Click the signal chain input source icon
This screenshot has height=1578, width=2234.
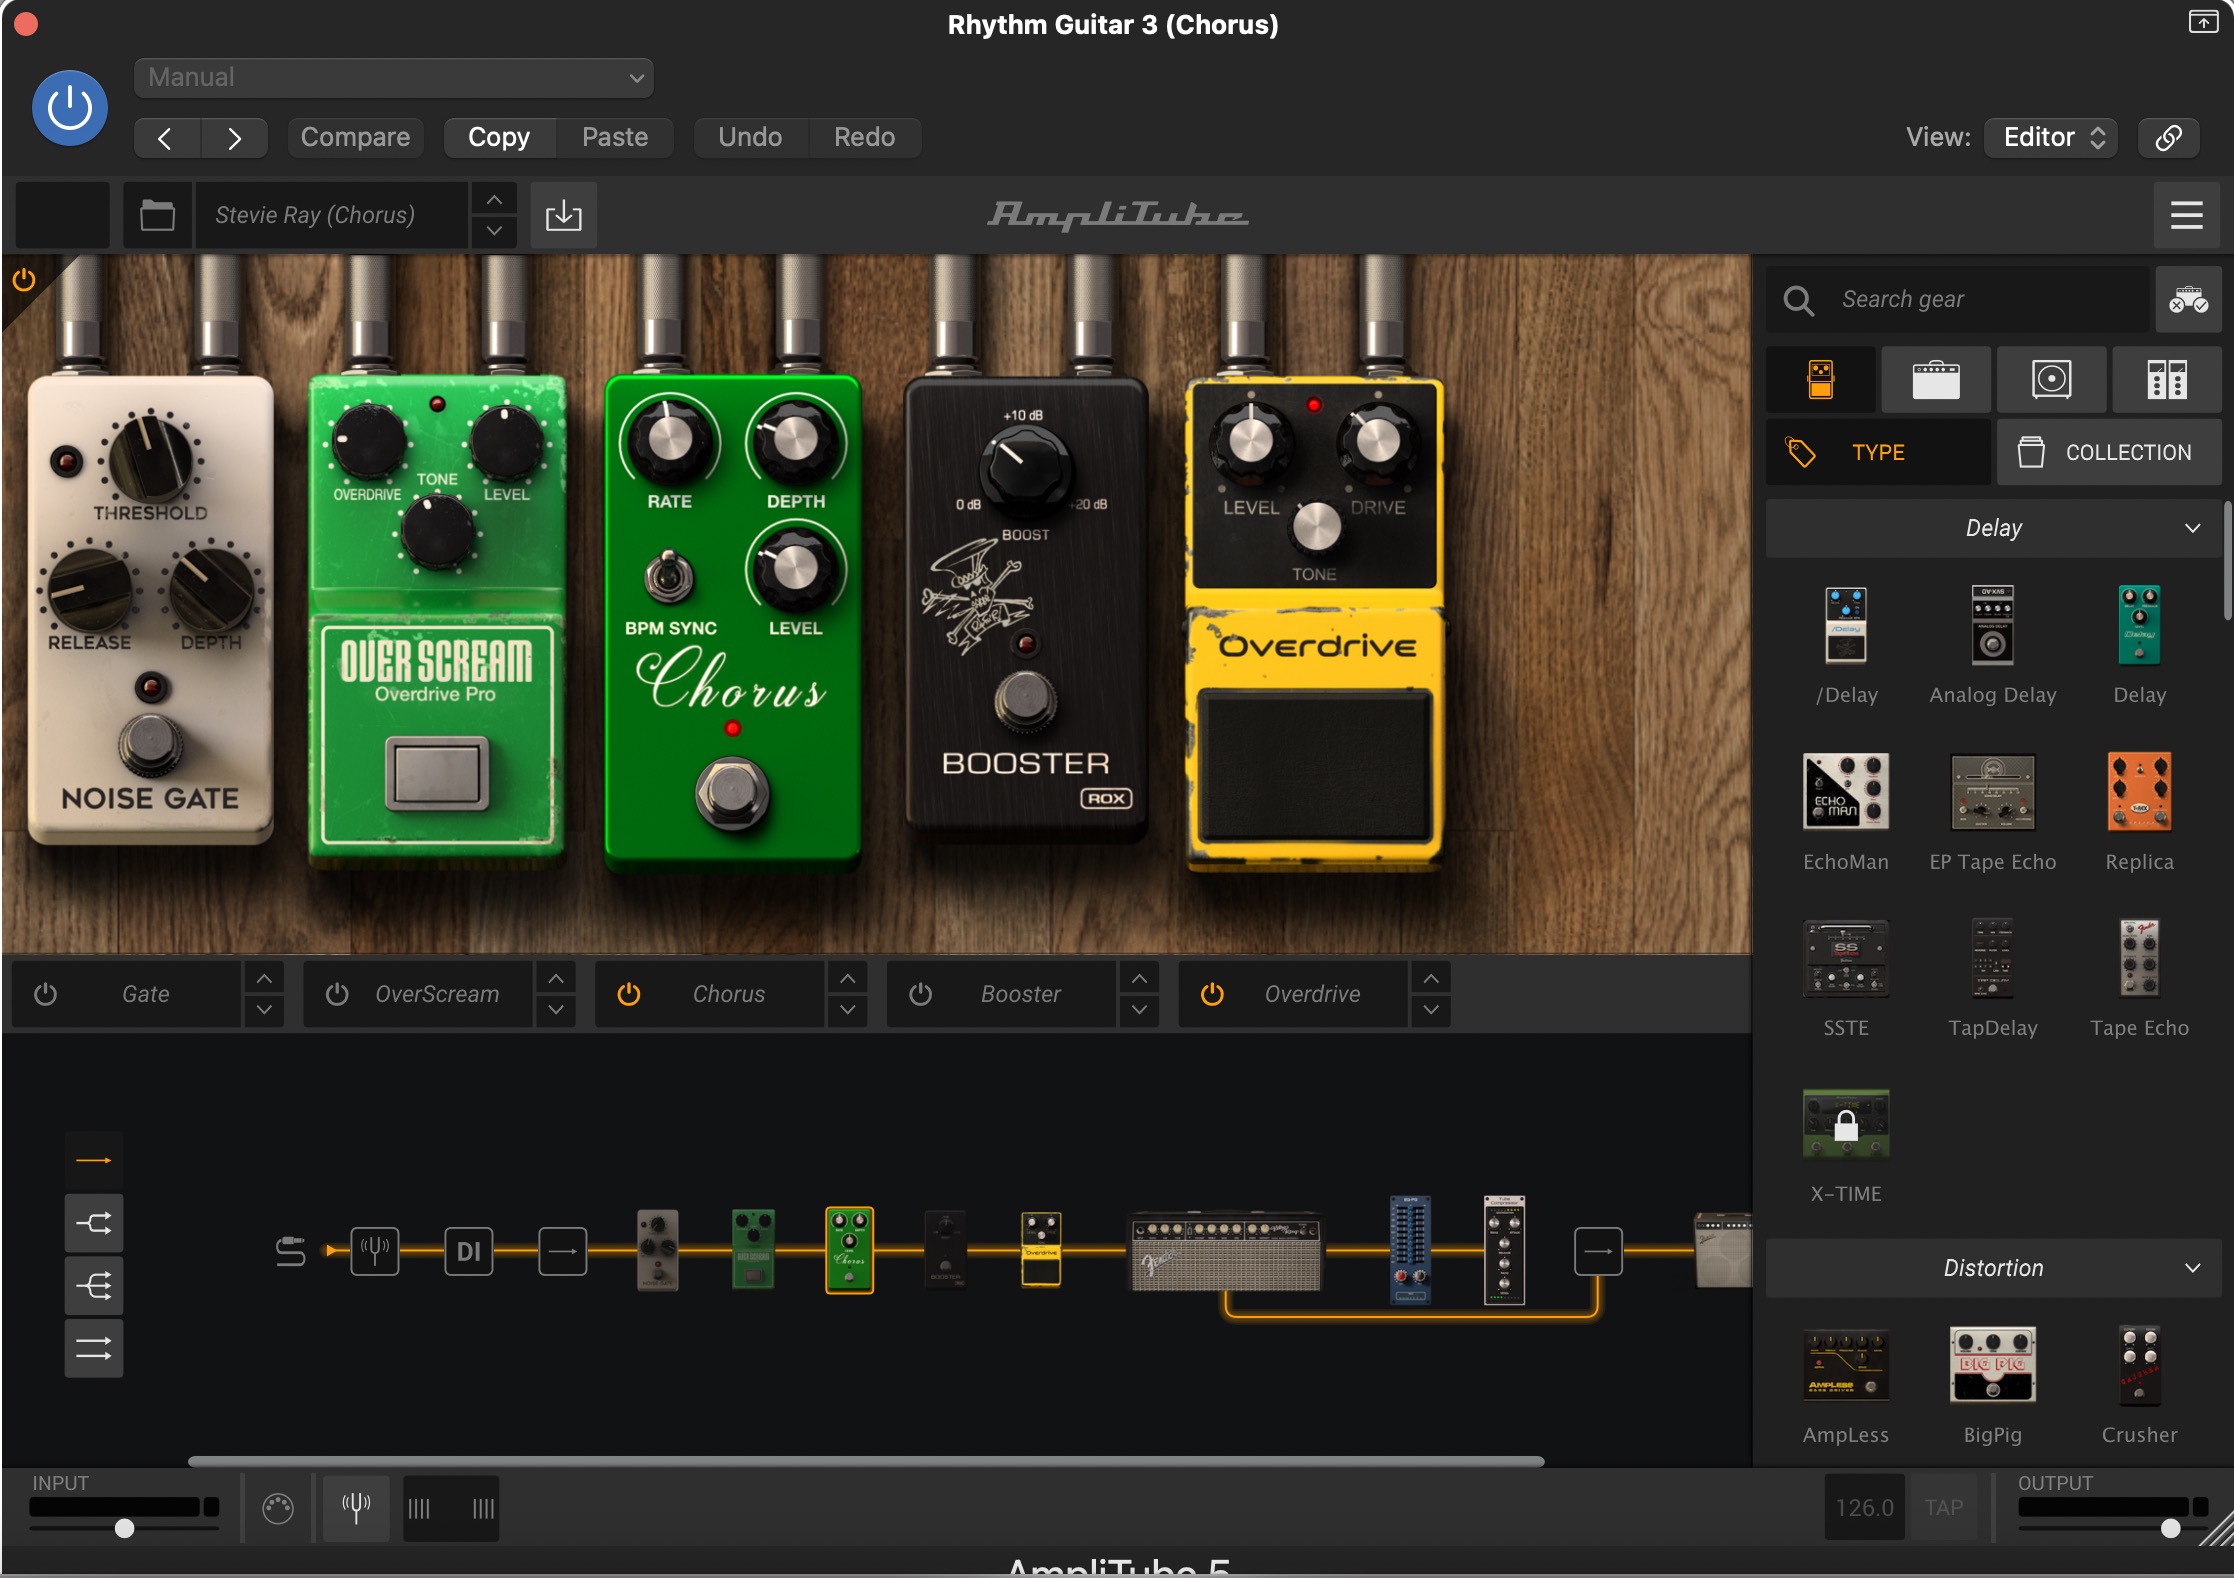tap(290, 1250)
